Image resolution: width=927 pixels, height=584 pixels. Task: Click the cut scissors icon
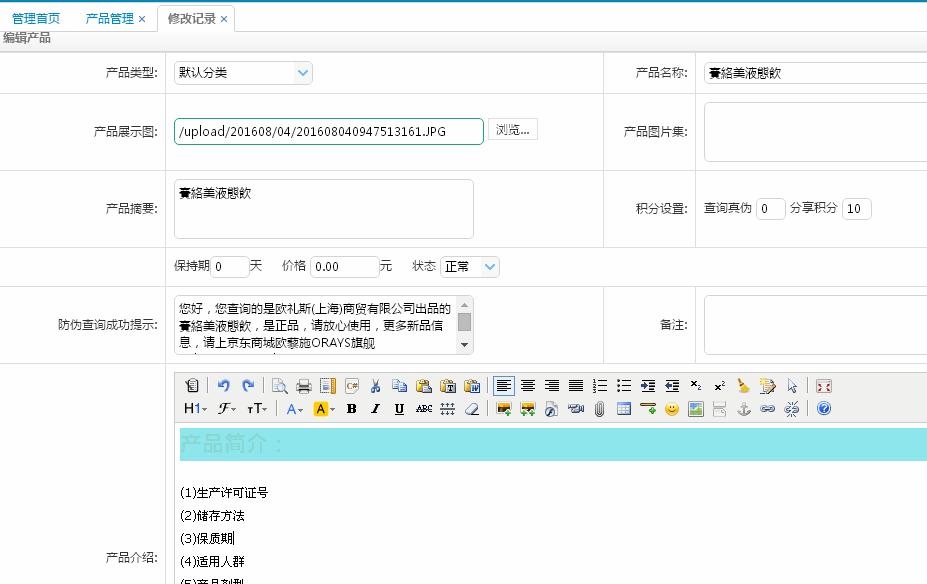click(x=375, y=386)
